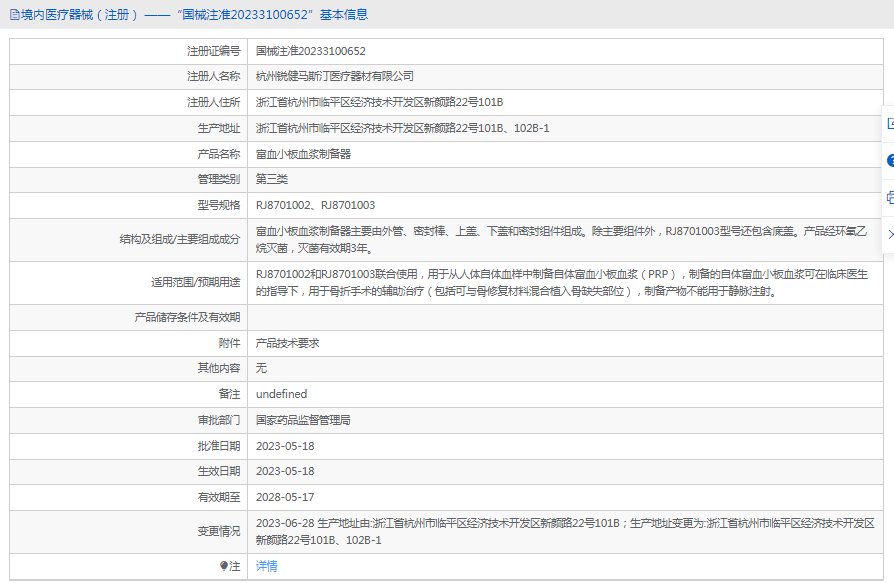Click the 管理类别 label
The width and height of the screenshot is (894, 583).
click(219, 180)
